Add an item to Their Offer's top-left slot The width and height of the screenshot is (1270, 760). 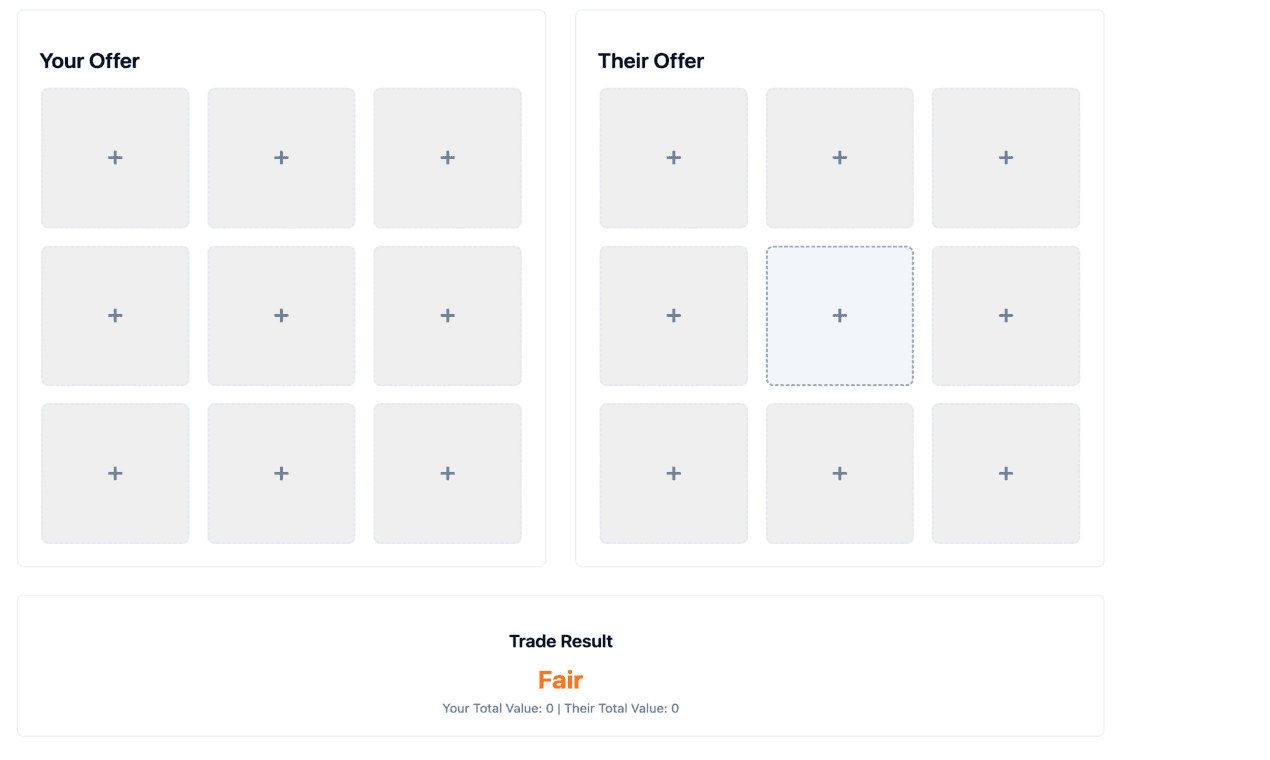673,157
